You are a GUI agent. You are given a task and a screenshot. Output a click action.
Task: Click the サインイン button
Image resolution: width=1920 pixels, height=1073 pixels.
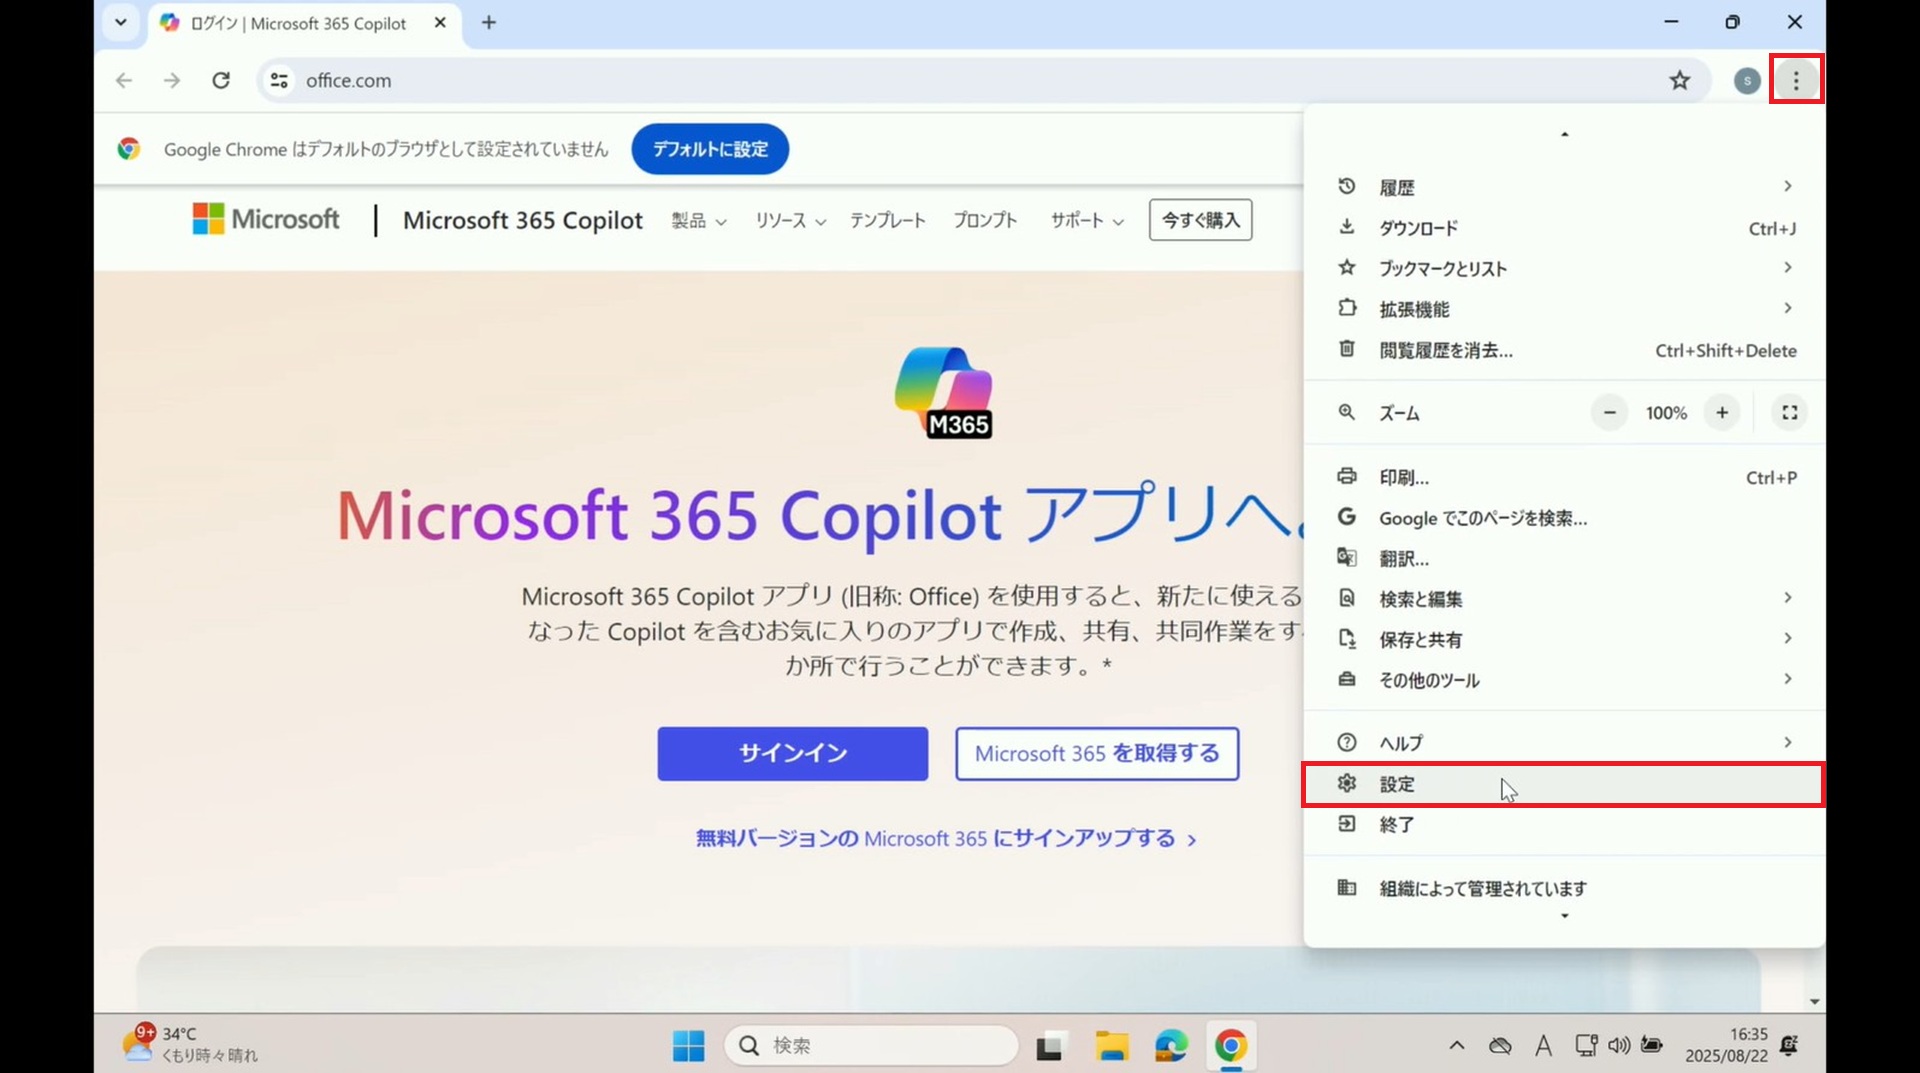click(792, 753)
